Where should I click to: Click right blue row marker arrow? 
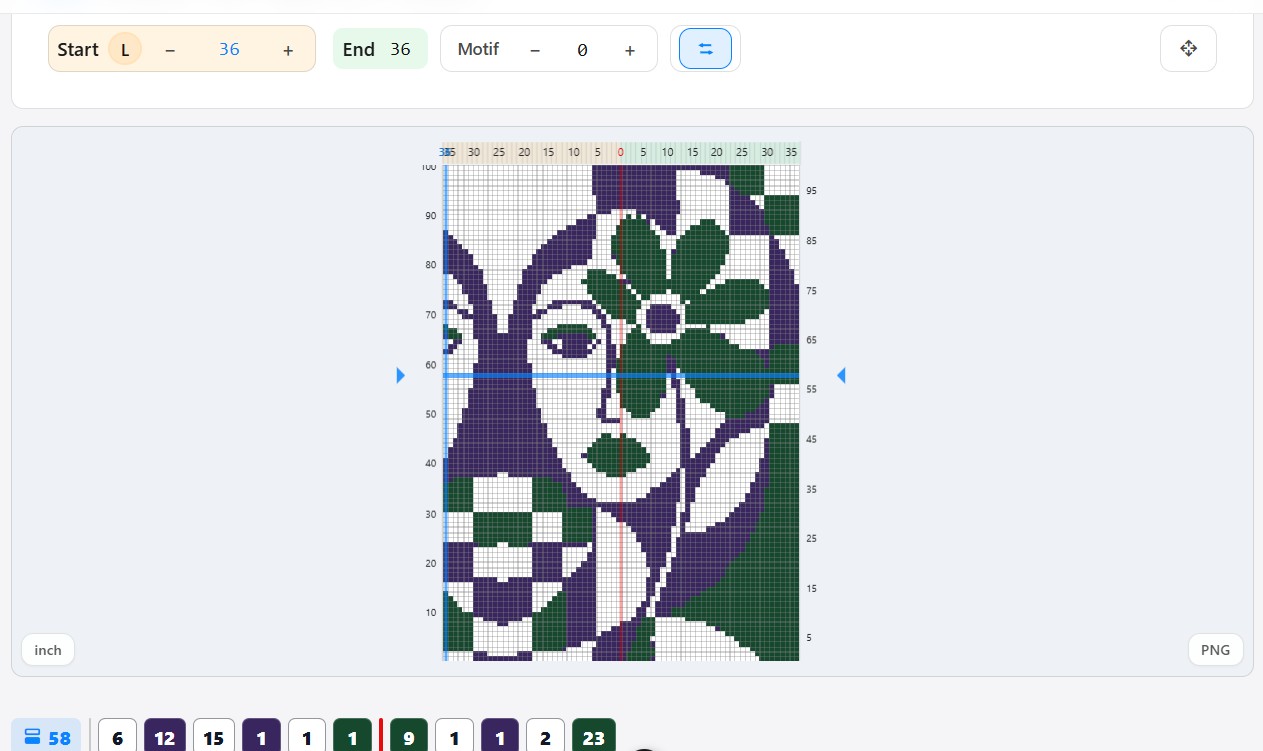click(841, 375)
